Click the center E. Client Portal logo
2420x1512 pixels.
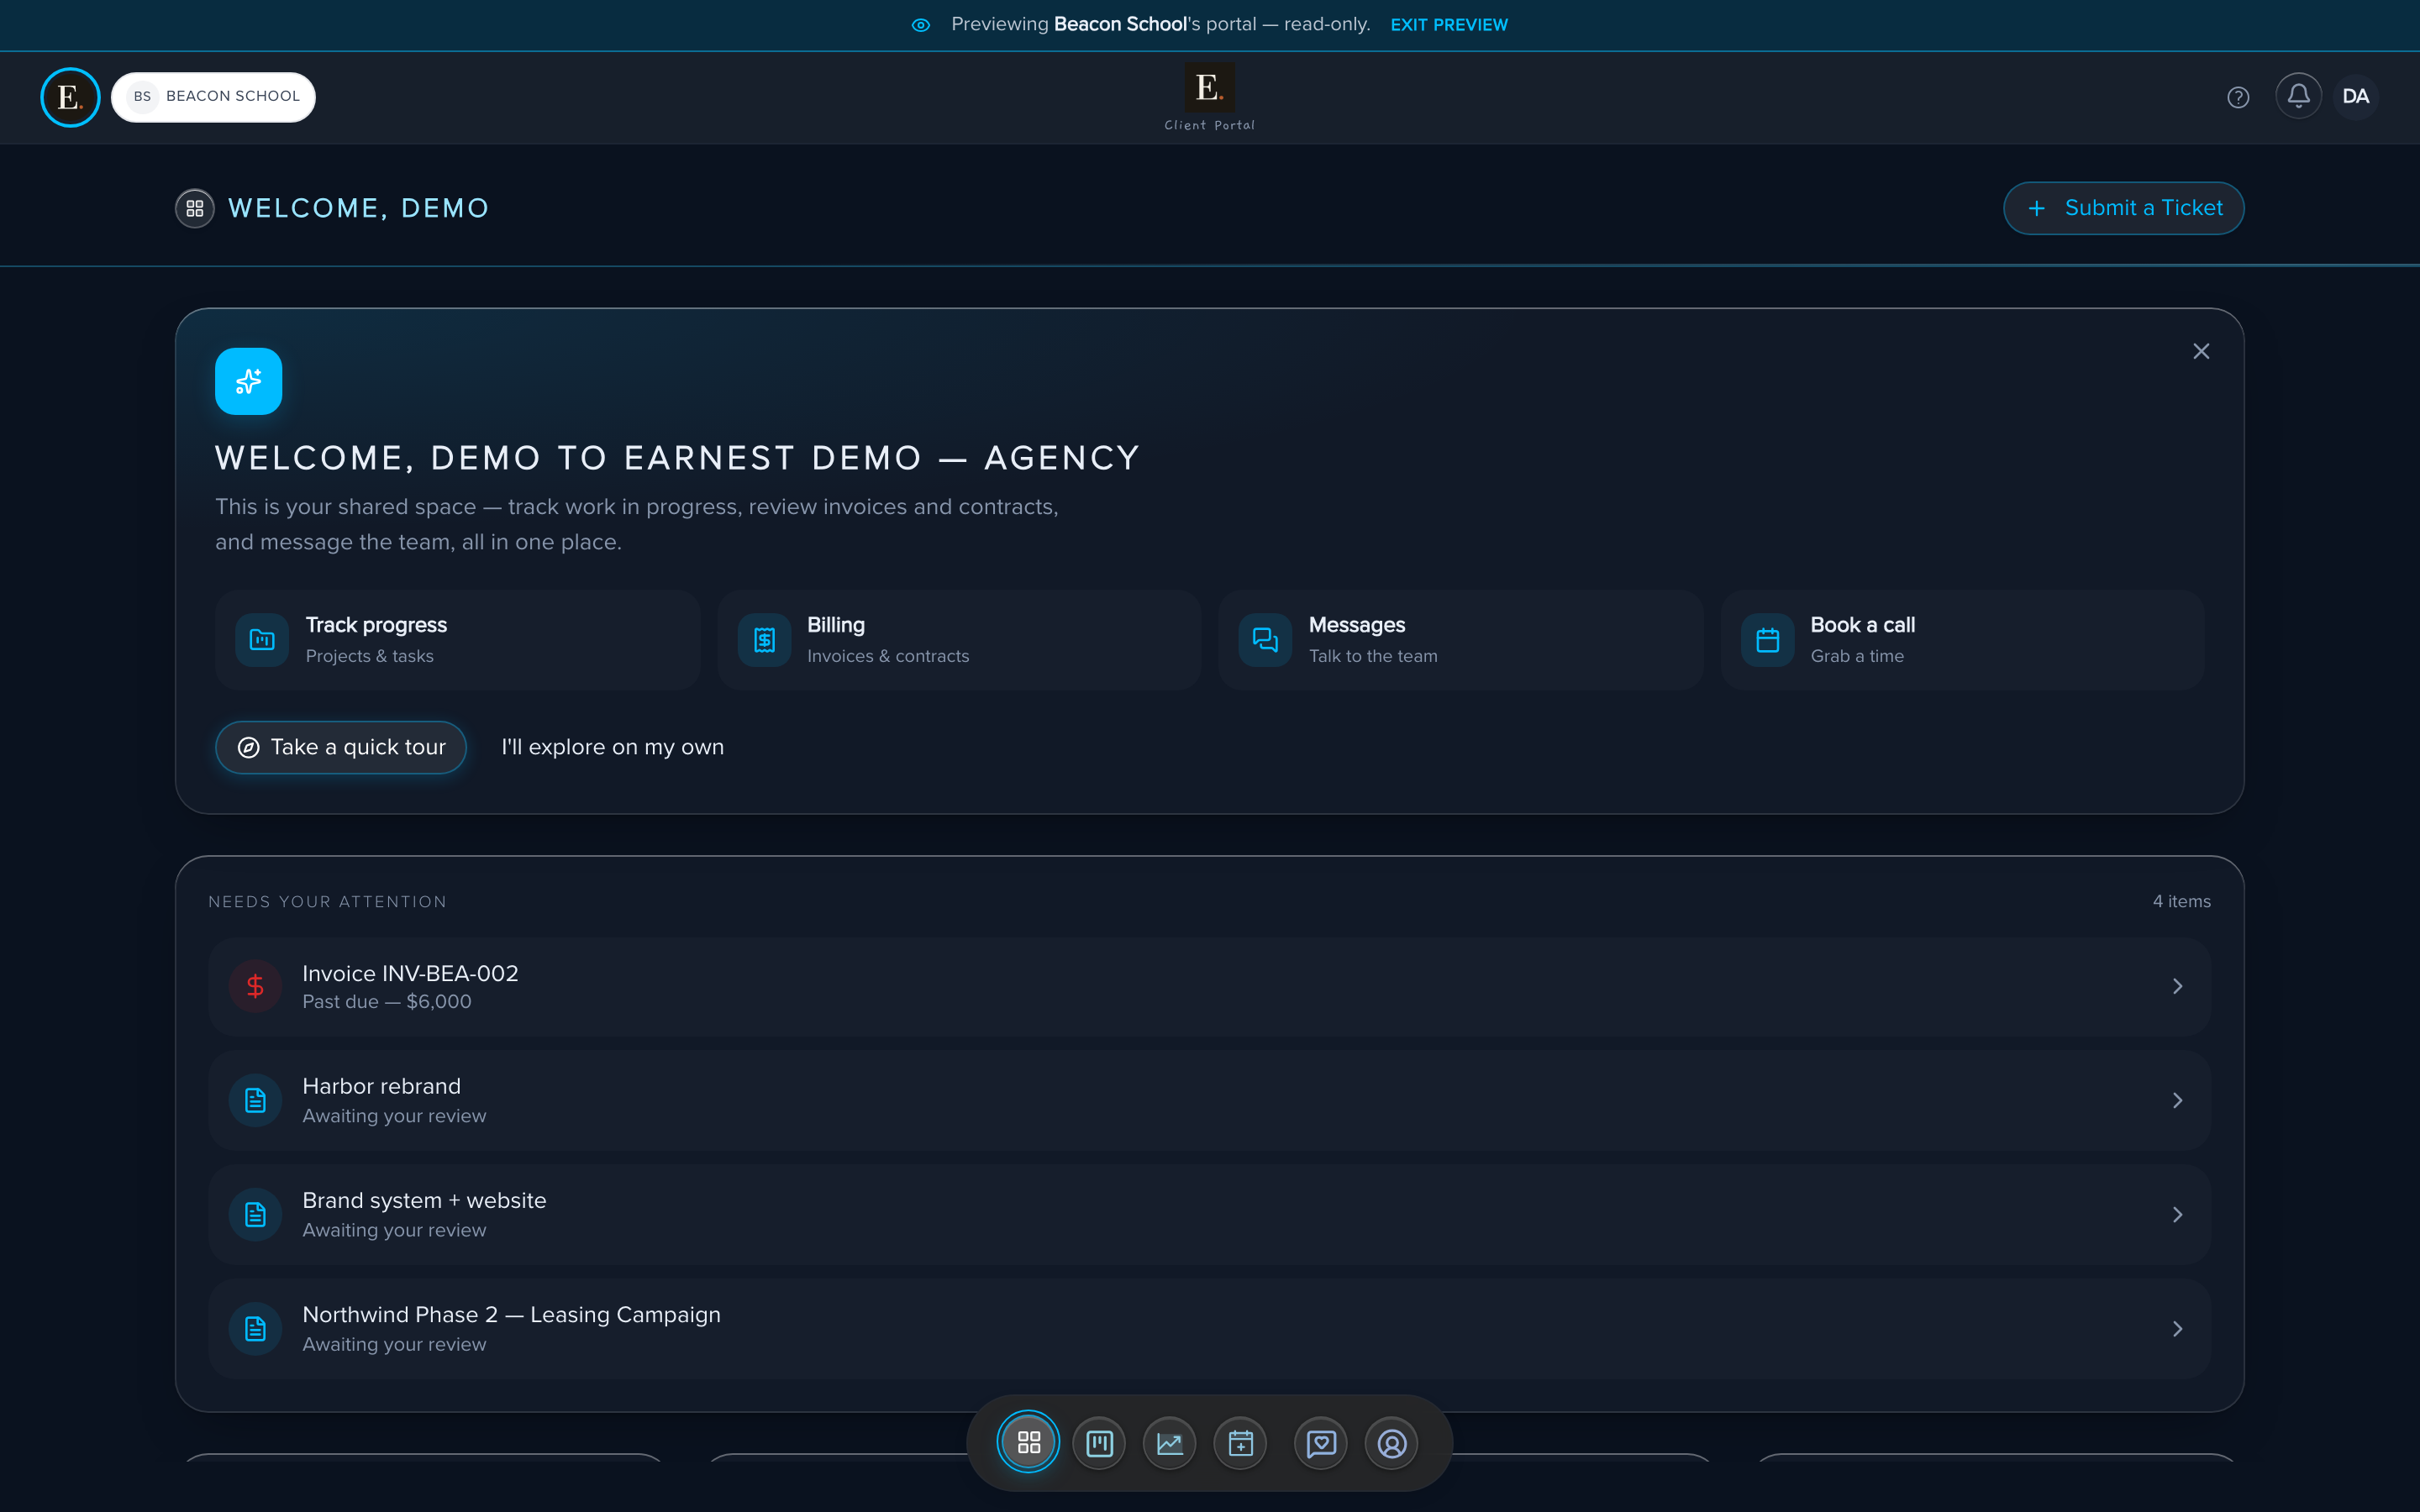point(1209,97)
